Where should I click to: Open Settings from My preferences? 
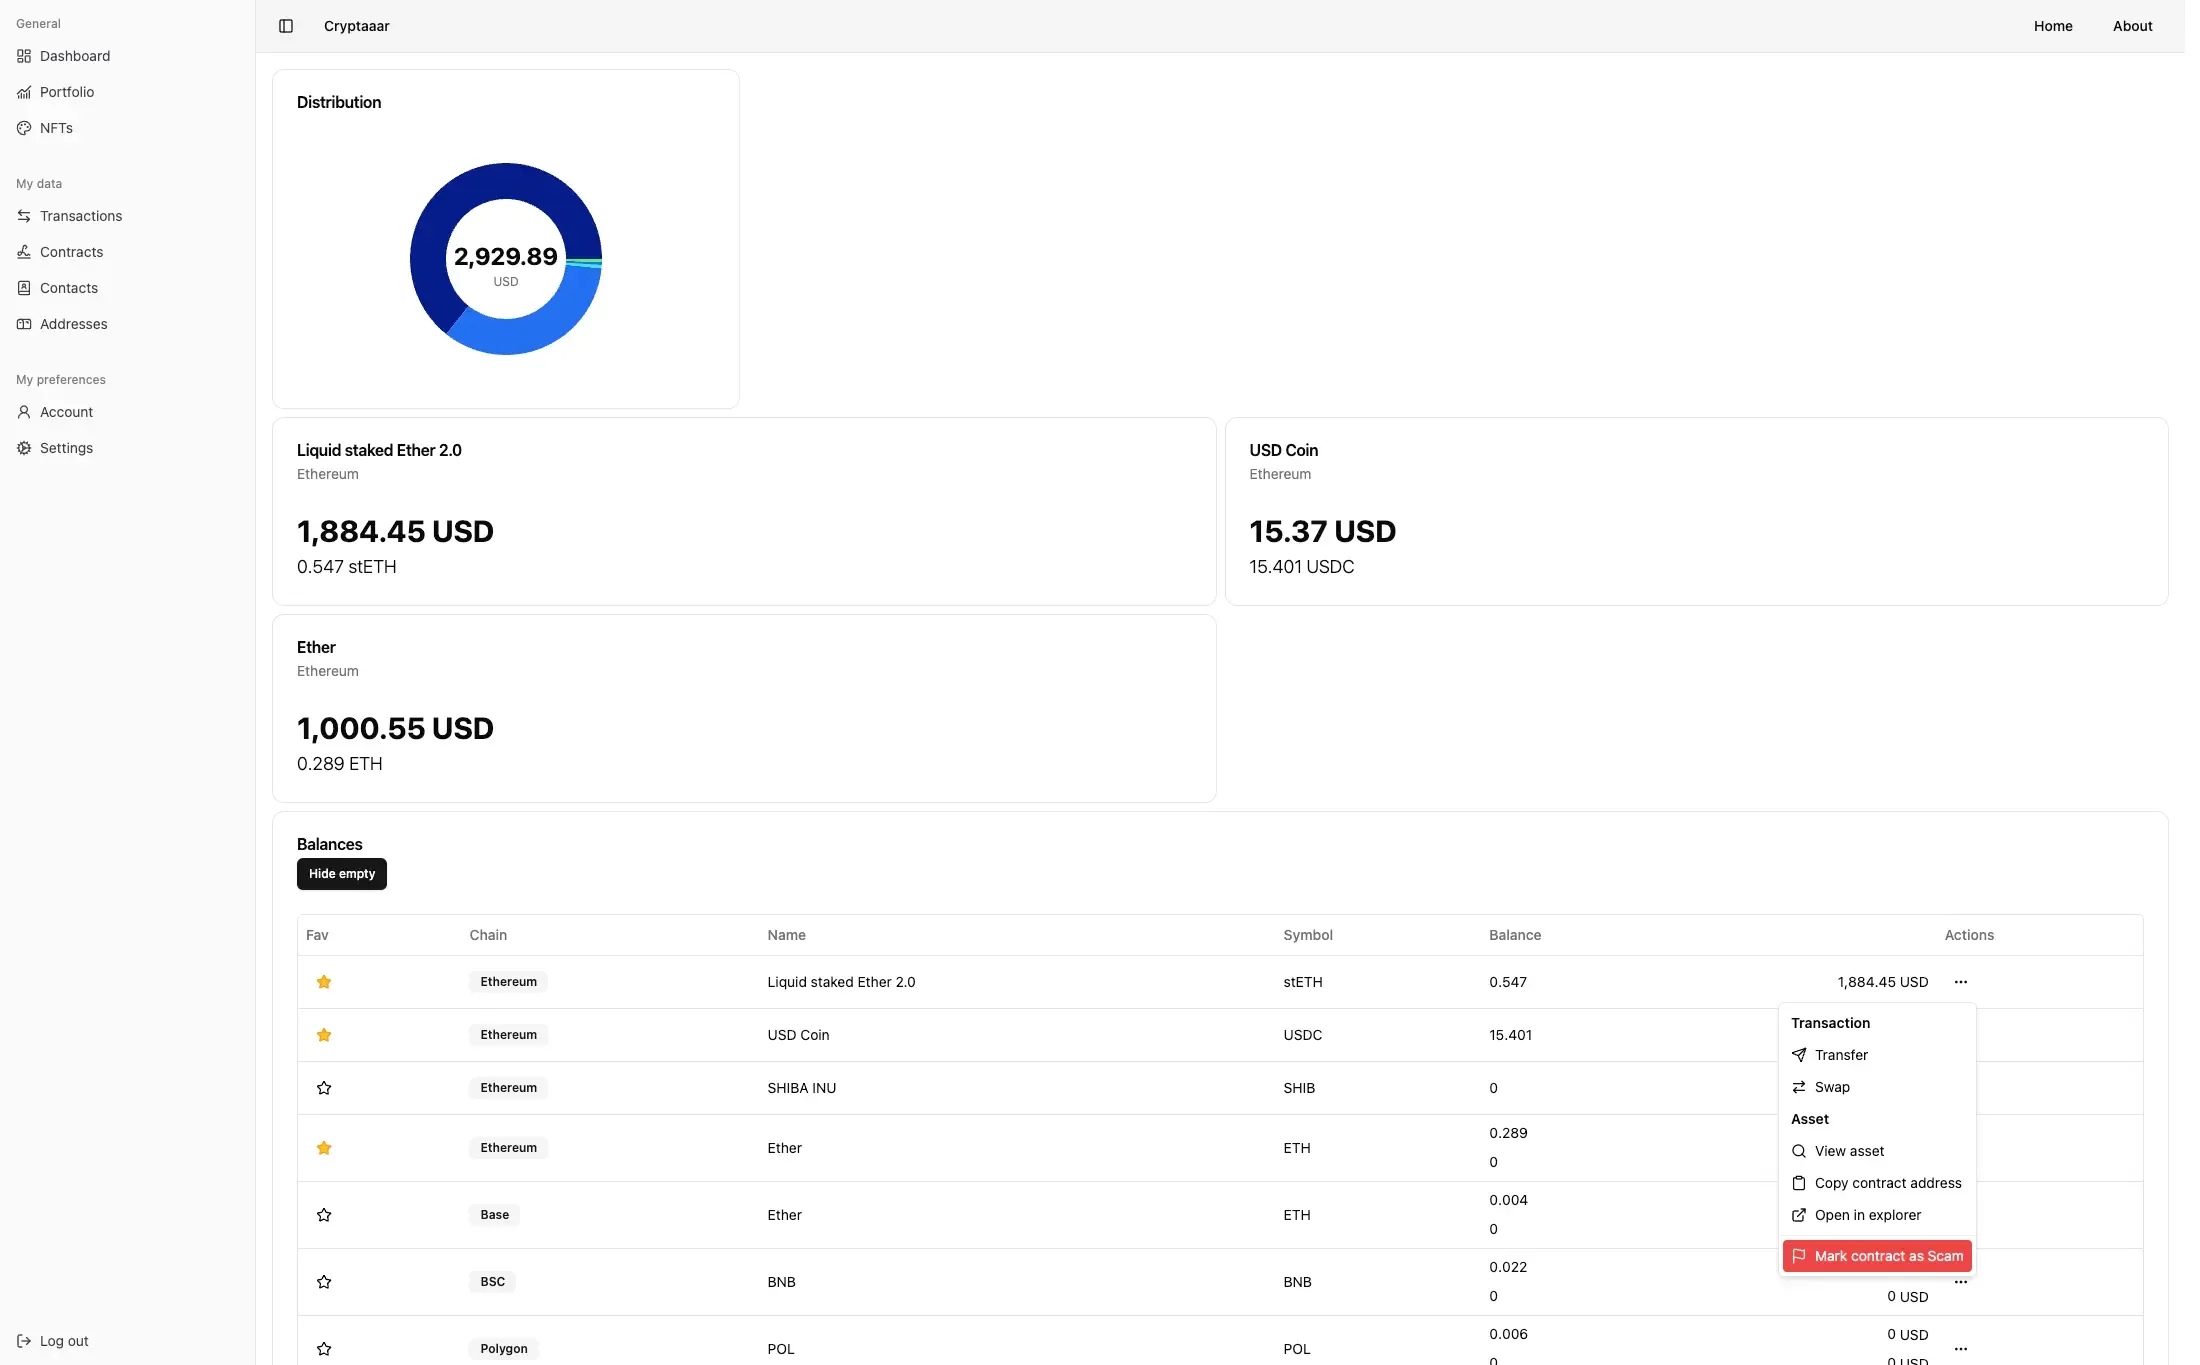(67, 447)
